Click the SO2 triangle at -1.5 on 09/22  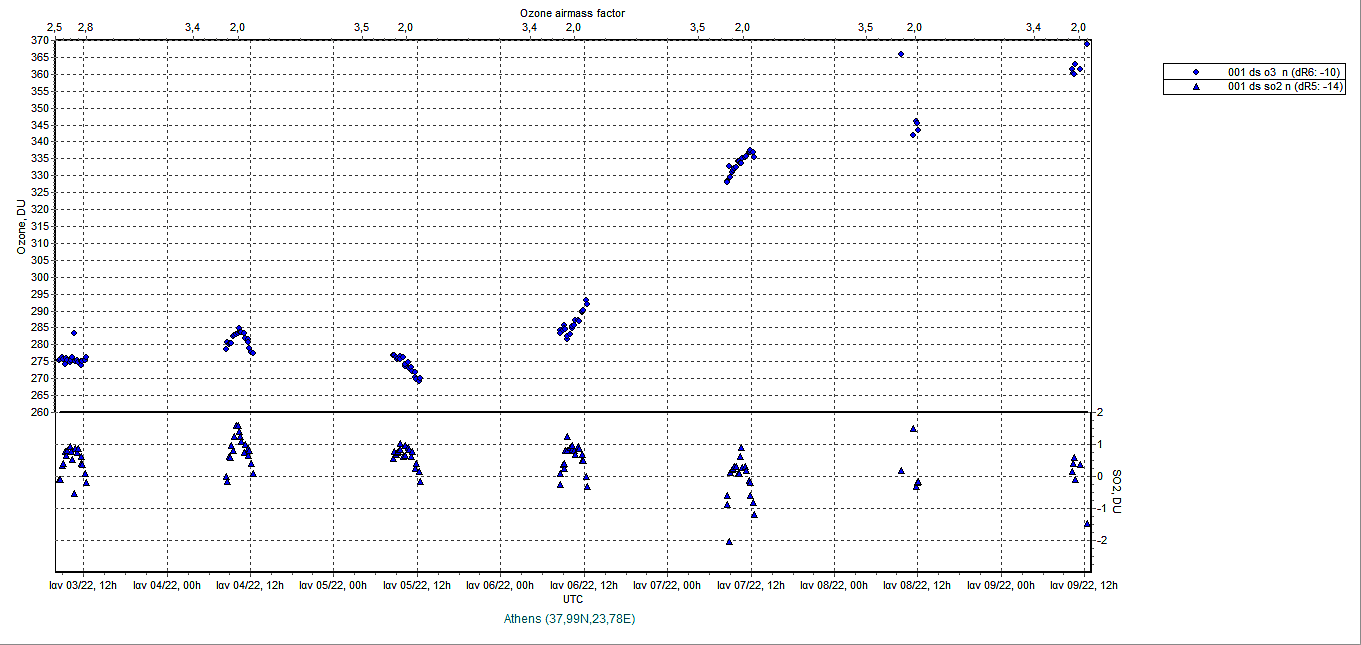pyautogui.click(x=1088, y=523)
